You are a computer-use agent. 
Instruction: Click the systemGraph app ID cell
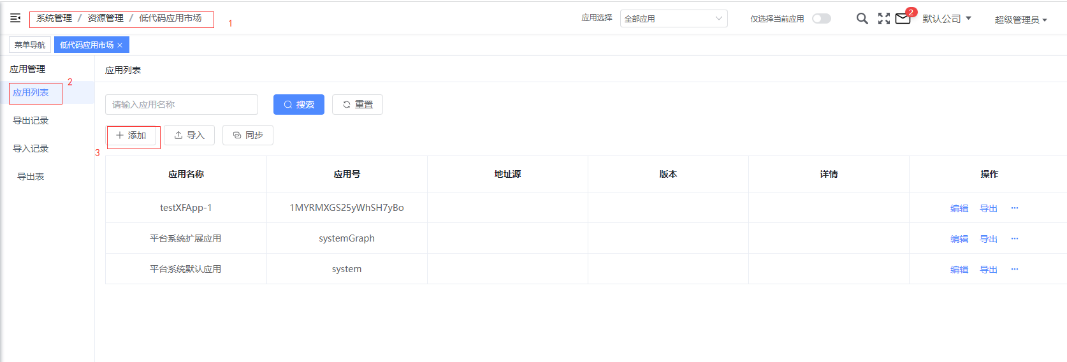[347, 238]
